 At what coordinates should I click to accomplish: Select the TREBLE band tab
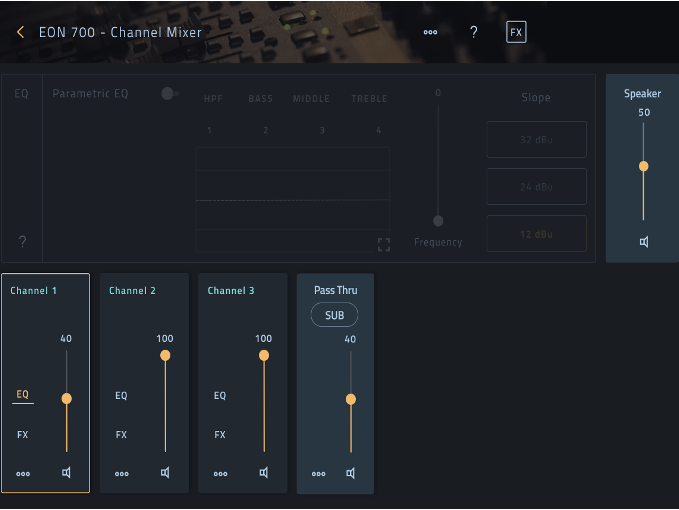pos(369,99)
